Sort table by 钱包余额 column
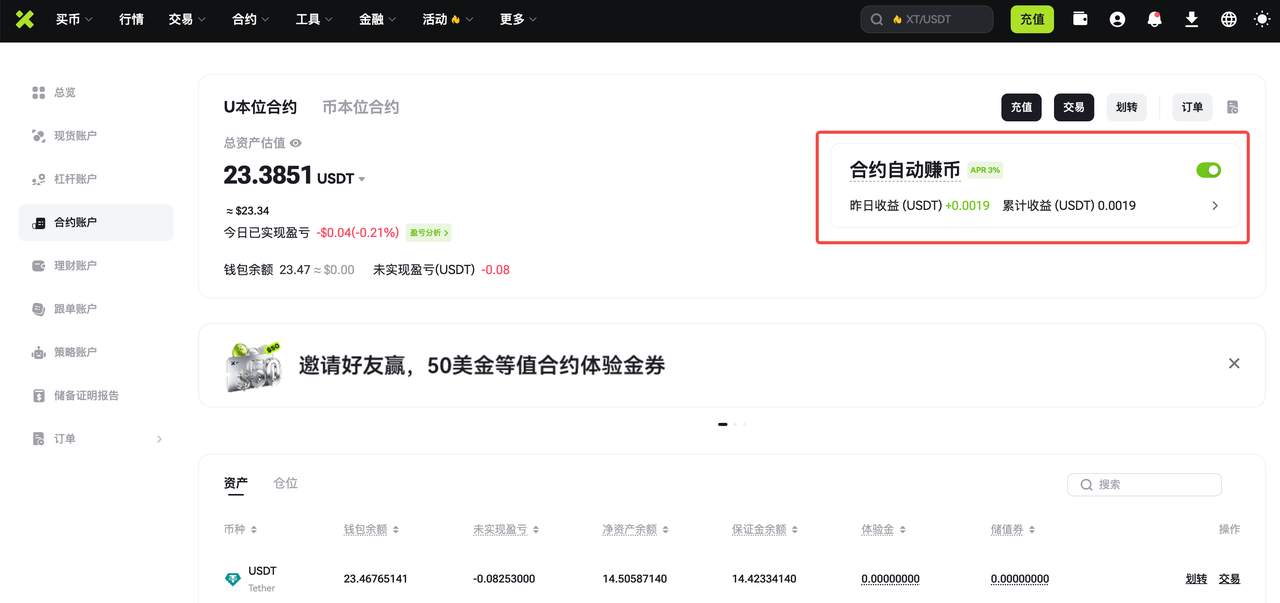The height and width of the screenshot is (603, 1280). tap(371, 529)
